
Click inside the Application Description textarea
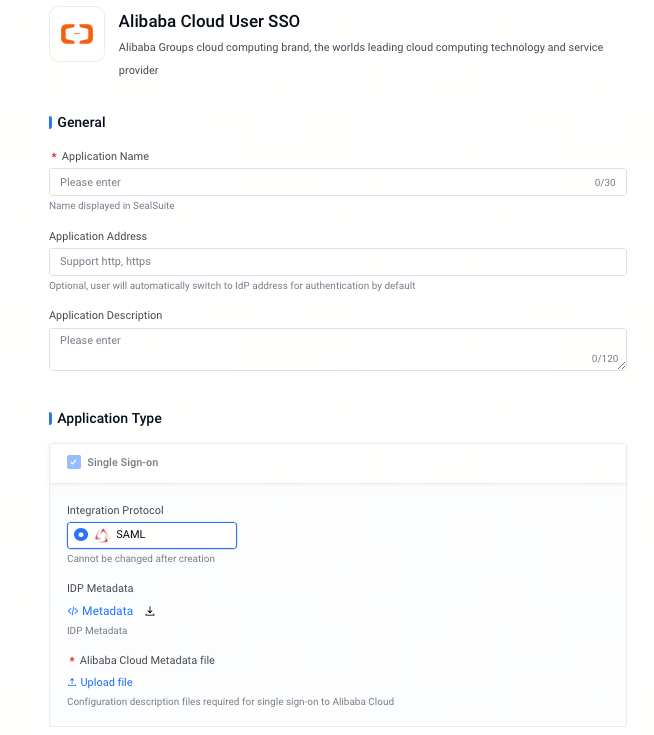[x=338, y=349]
